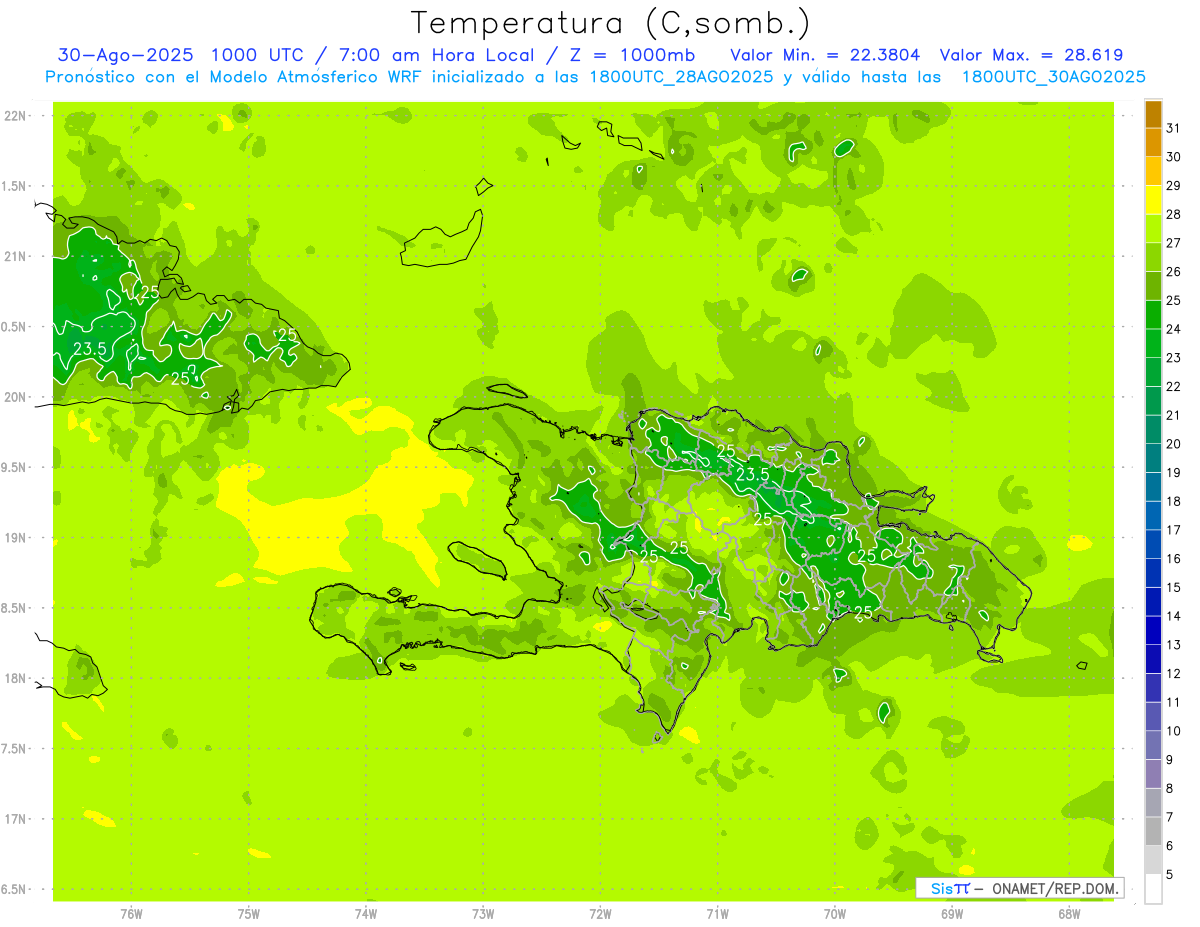
Task: Select the "1800UTC_30AGO2025" valid-until time
Action: pyautogui.click(x=1054, y=77)
